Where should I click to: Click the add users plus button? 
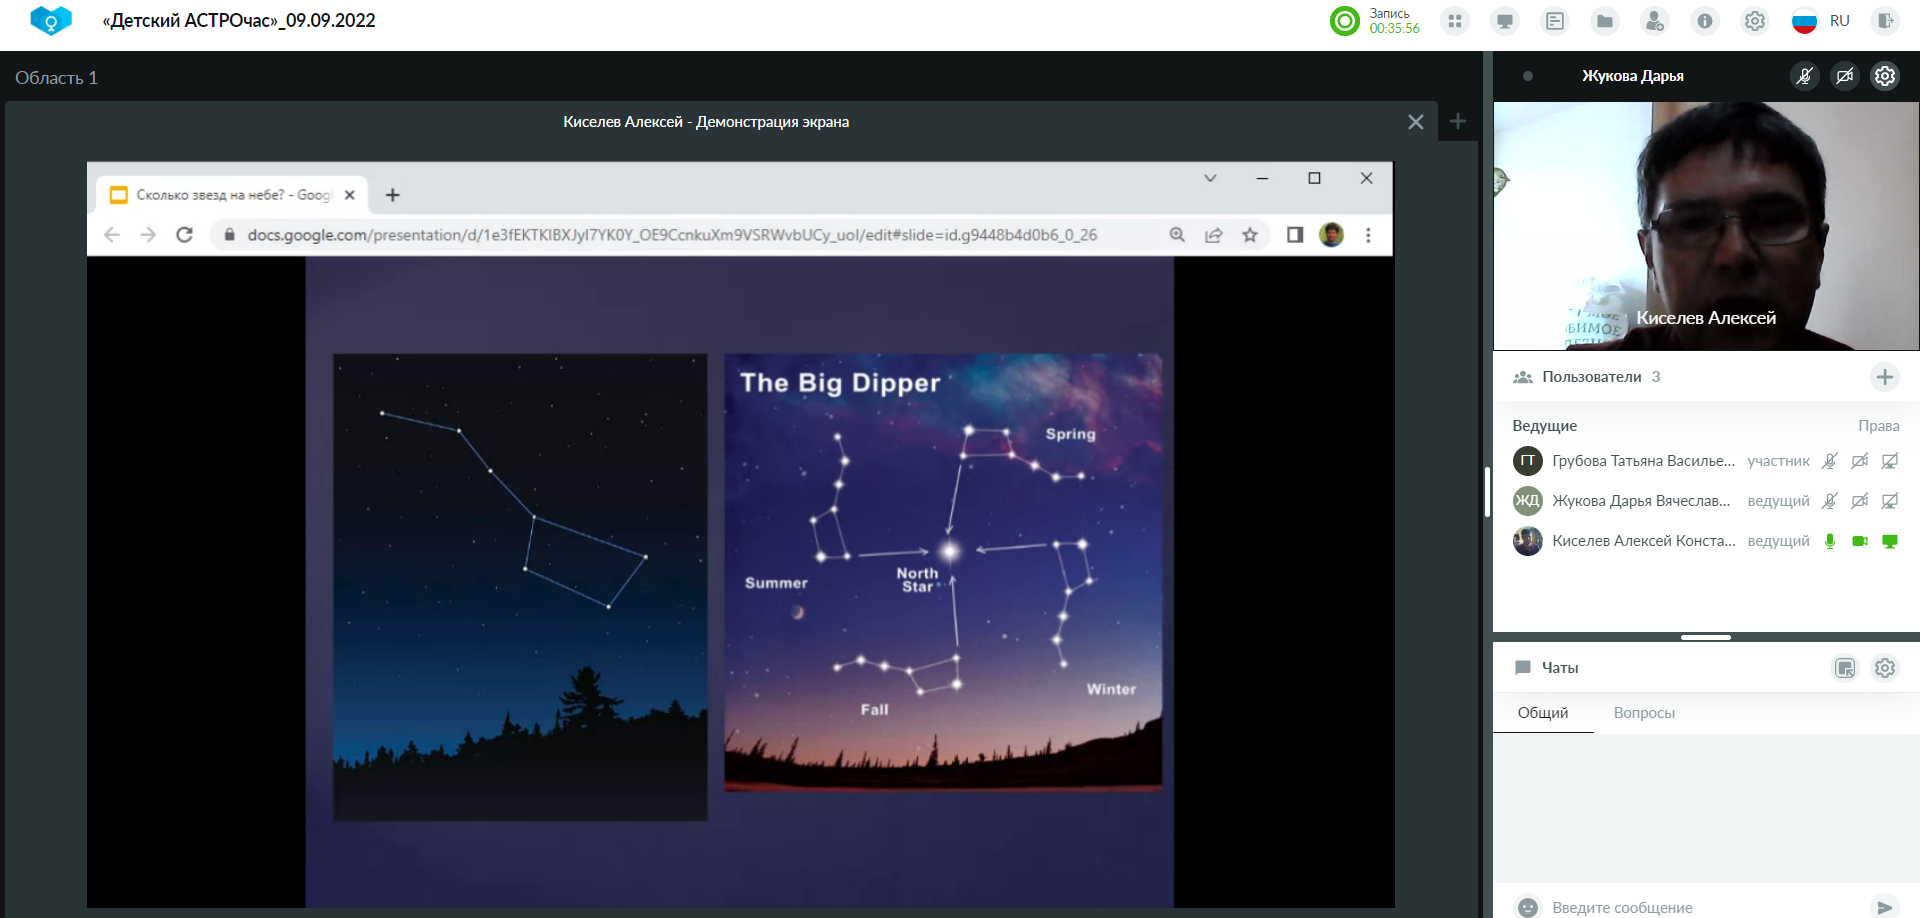[x=1885, y=377]
